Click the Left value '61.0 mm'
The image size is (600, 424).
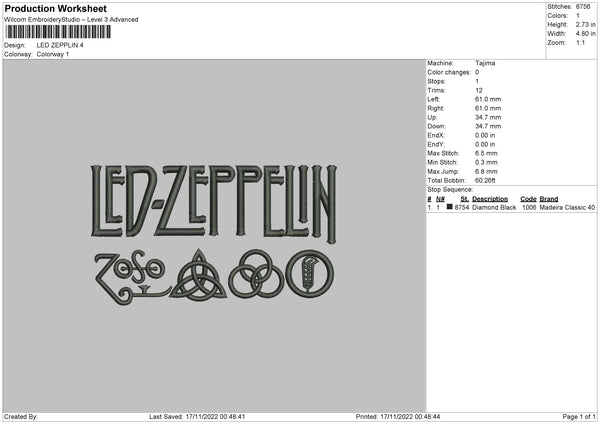[x=488, y=99]
